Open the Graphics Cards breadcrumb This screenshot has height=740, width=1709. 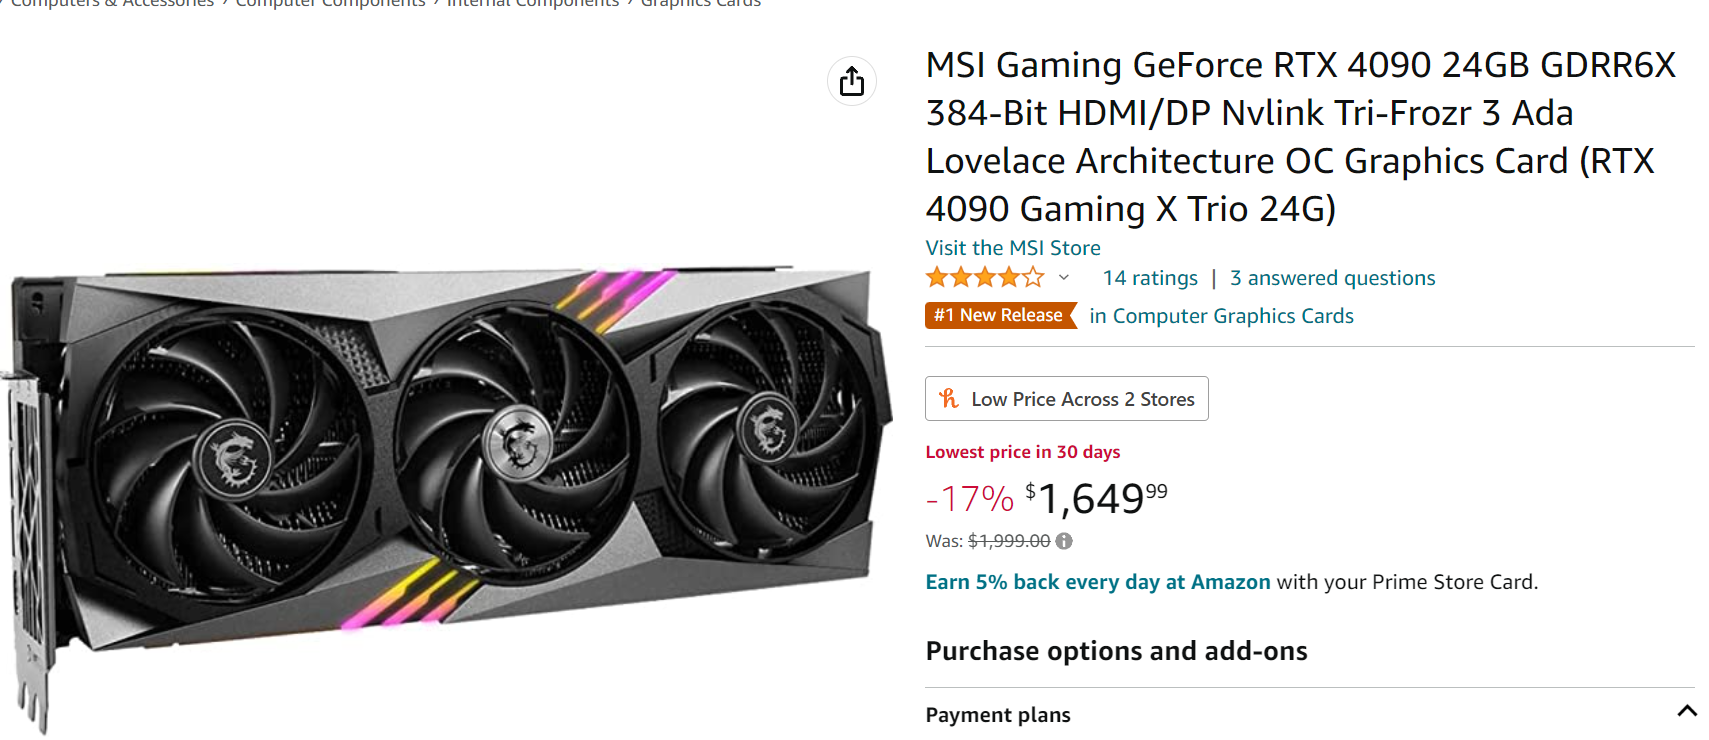tap(700, 4)
